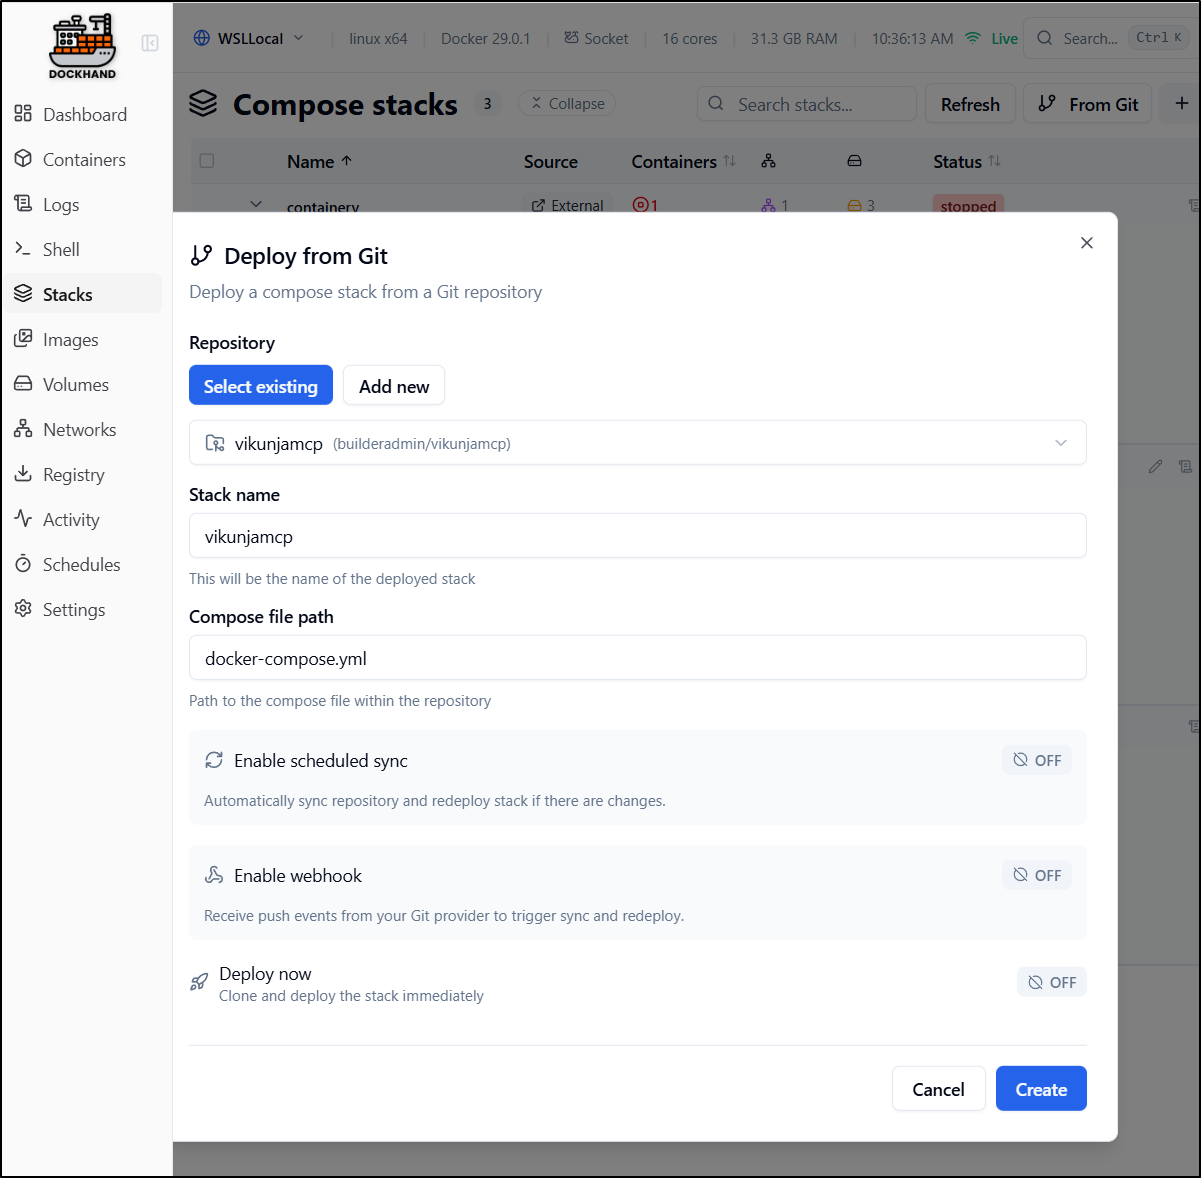Click the Stack name input field
The width and height of the screenshot is (1201, 1178).
pyautogui.click(x=637, y=537)
